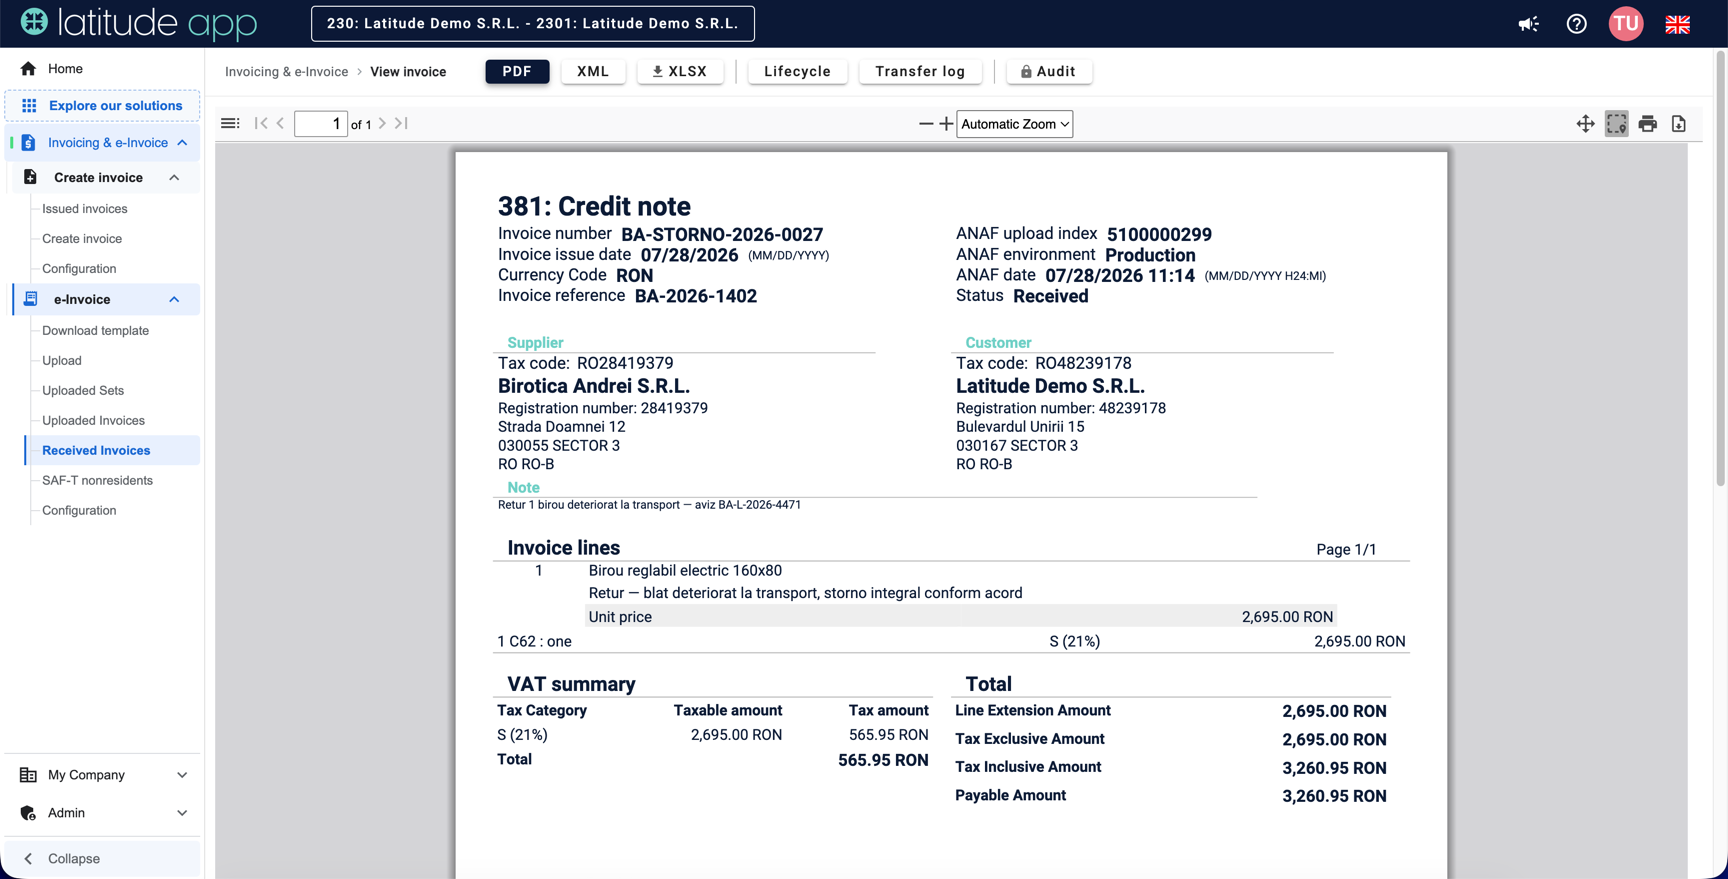
Task: Switch to the PDF view button
Action: [517, 72]
